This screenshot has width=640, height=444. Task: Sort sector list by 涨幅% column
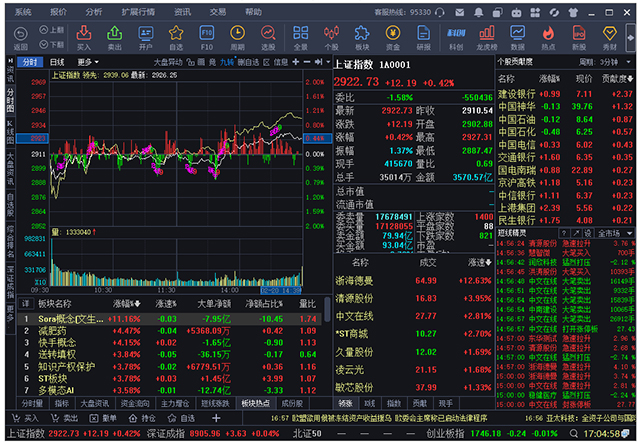click(127, 304)
